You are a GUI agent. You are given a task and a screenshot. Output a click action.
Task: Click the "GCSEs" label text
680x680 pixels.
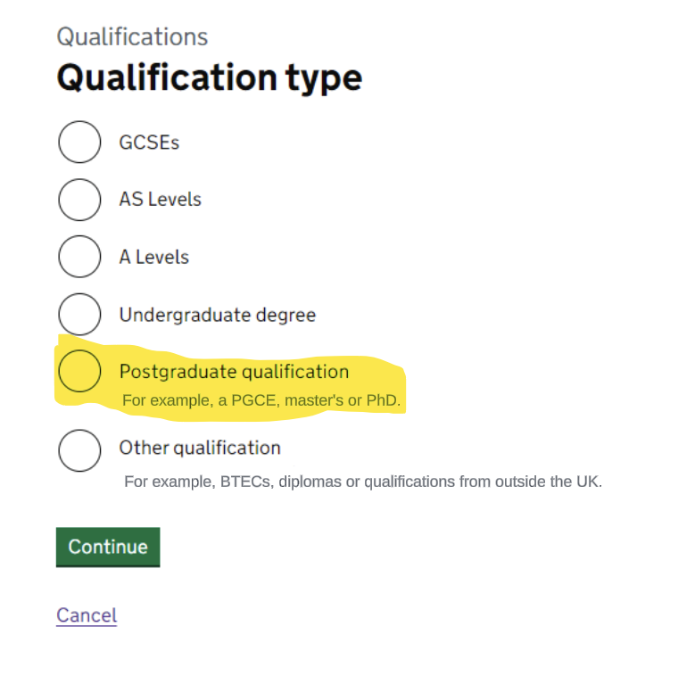pos(149,142)
